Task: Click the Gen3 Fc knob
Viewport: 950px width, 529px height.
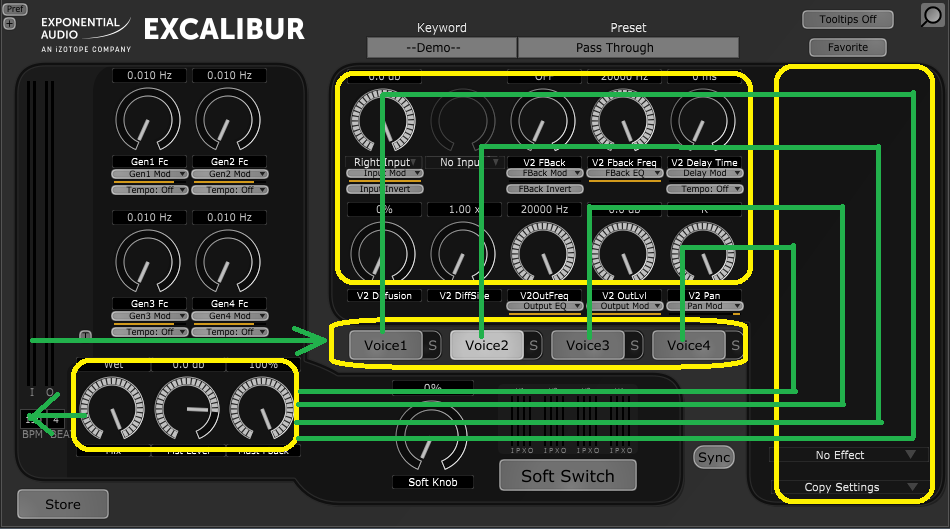Action: [x=148, y=261]
